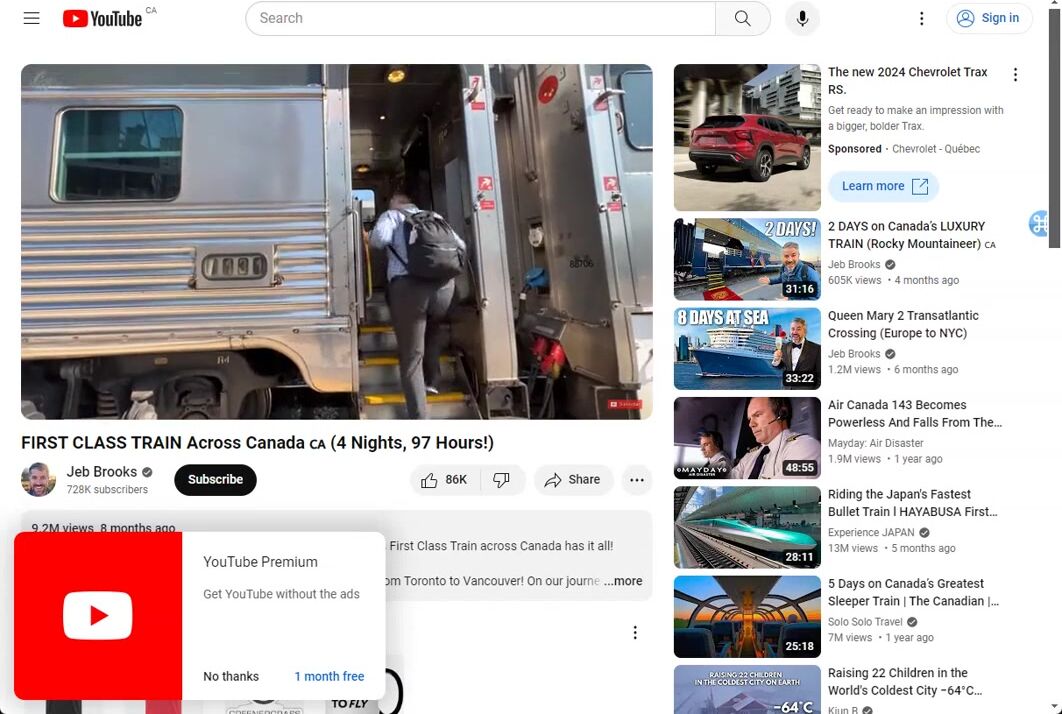Open 'Raising 22 Children' video title
The image size is (1062, 714).
(905, 682)
